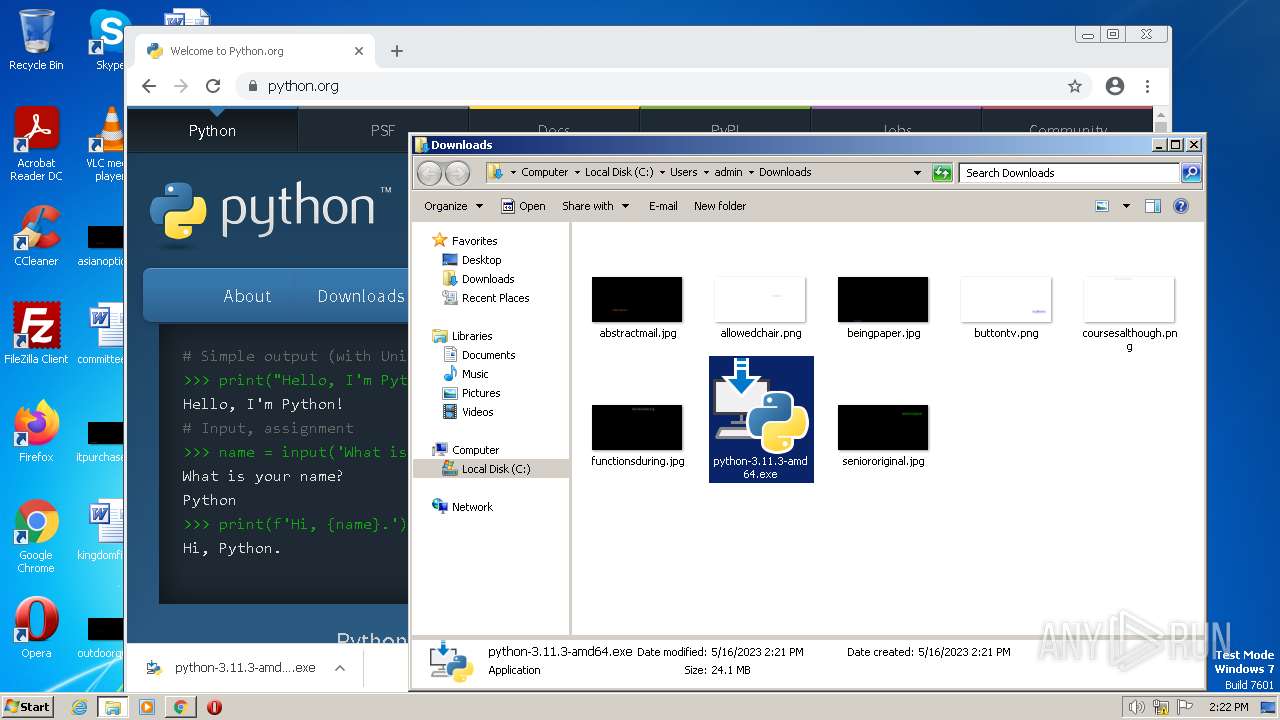Image resolution: width=1280 pixels, height=720 pixels.
Task: Select allowedchair.png file
Action: (x=760, y=309)
